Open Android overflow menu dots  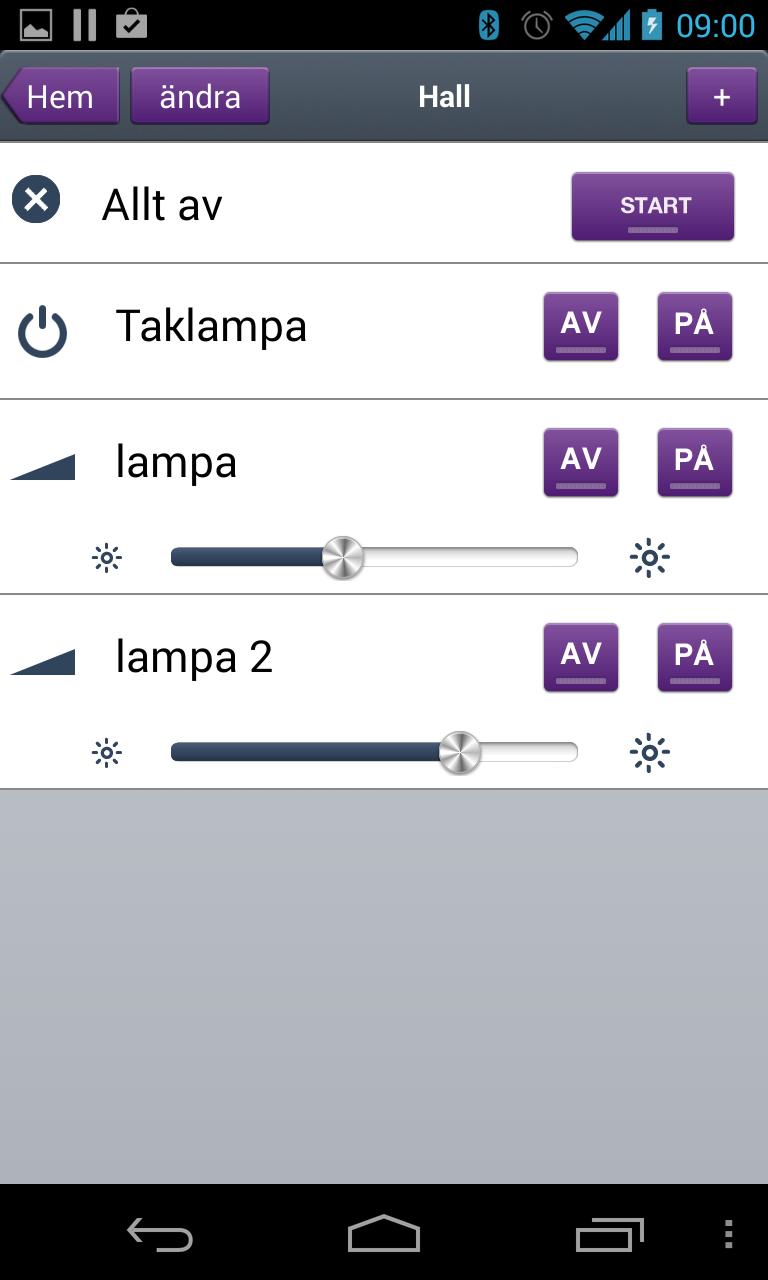coord(728,1235)
